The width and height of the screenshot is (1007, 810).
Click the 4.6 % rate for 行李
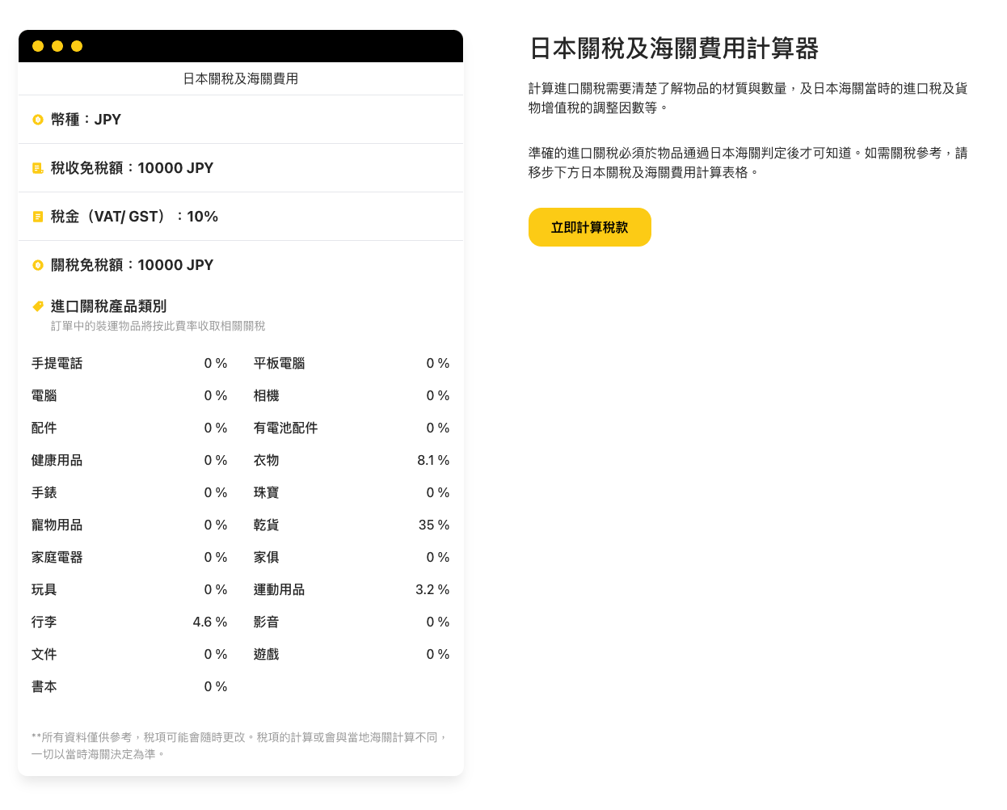click(210, 622)
